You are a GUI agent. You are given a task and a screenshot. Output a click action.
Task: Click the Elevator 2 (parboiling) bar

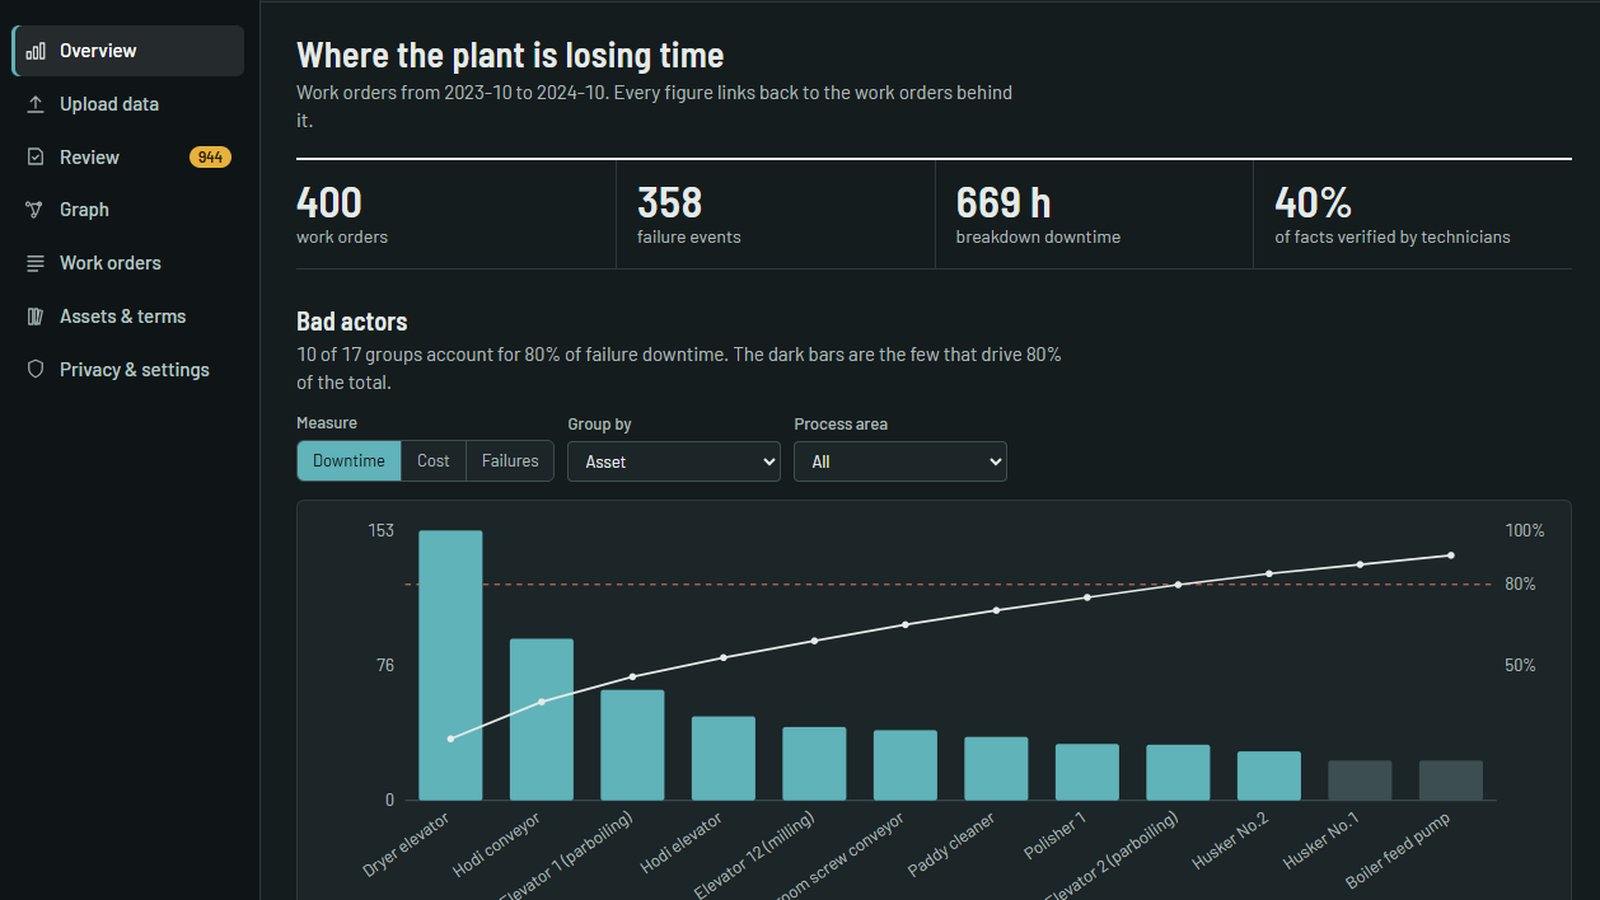tap(1178, 772)
